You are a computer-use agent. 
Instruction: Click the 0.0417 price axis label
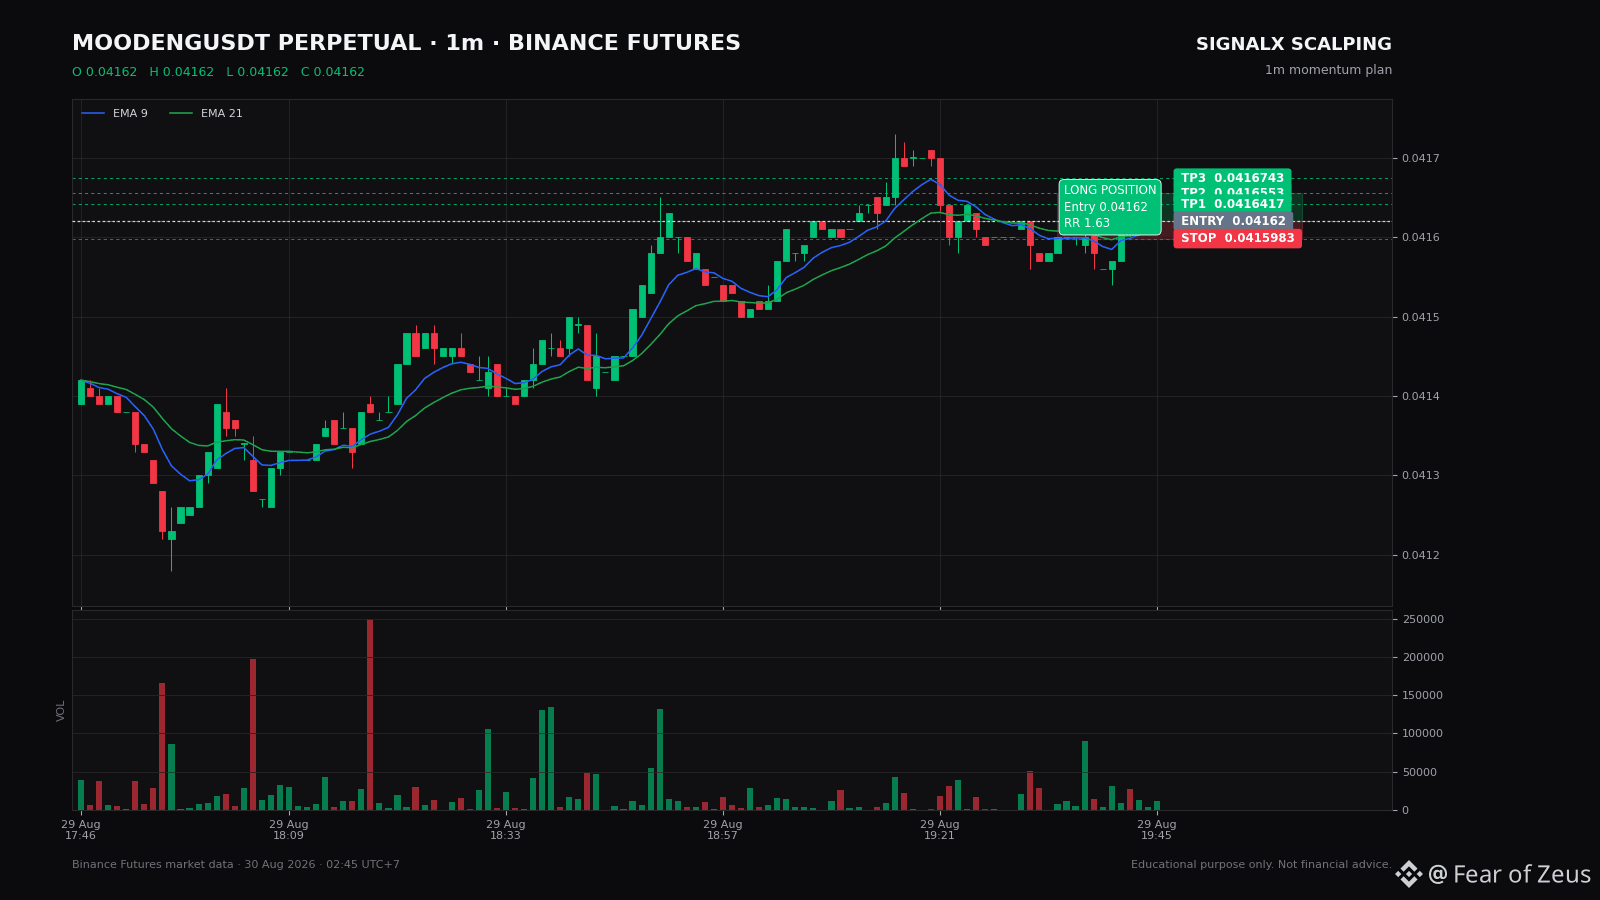click(x=1420, y=158)
